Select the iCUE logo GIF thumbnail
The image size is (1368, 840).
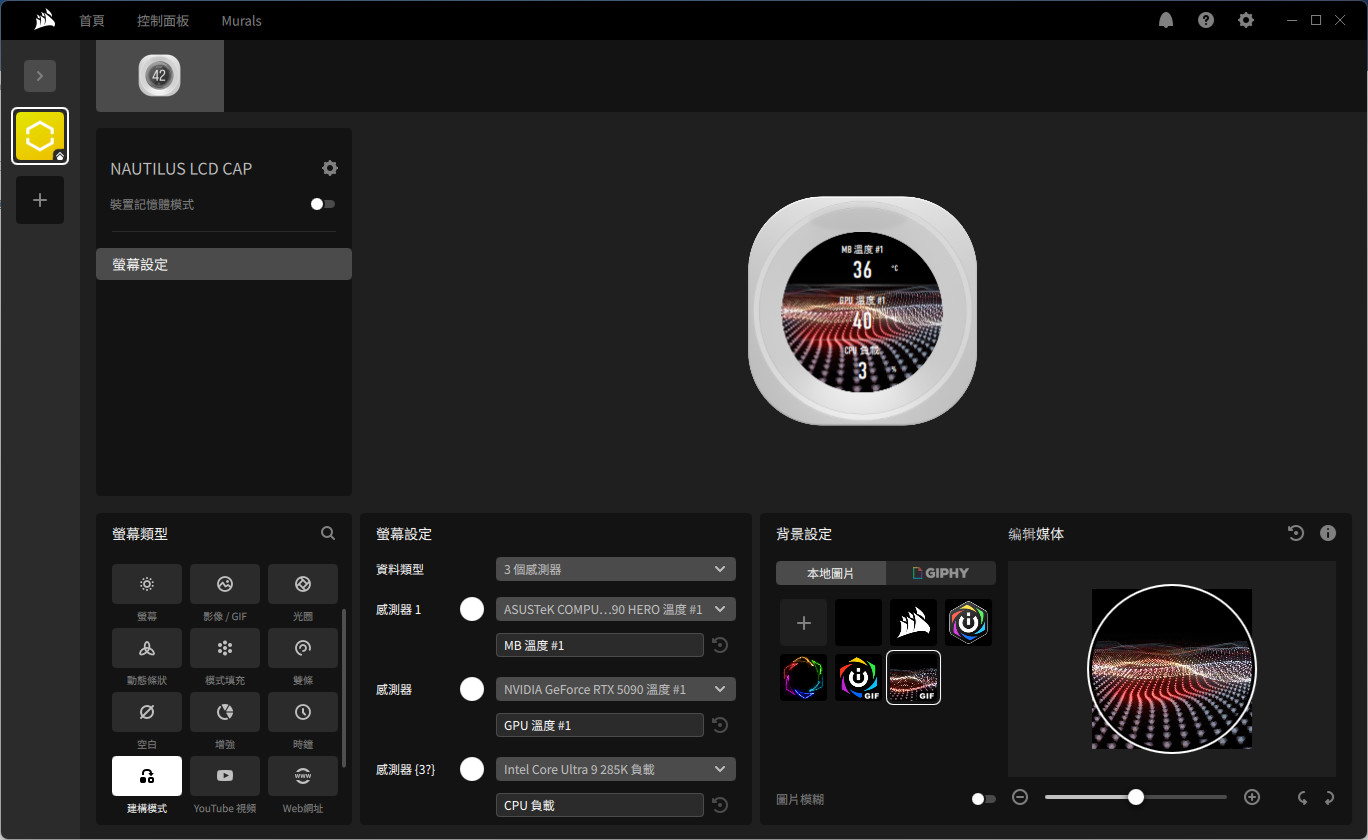click(859, 677)
